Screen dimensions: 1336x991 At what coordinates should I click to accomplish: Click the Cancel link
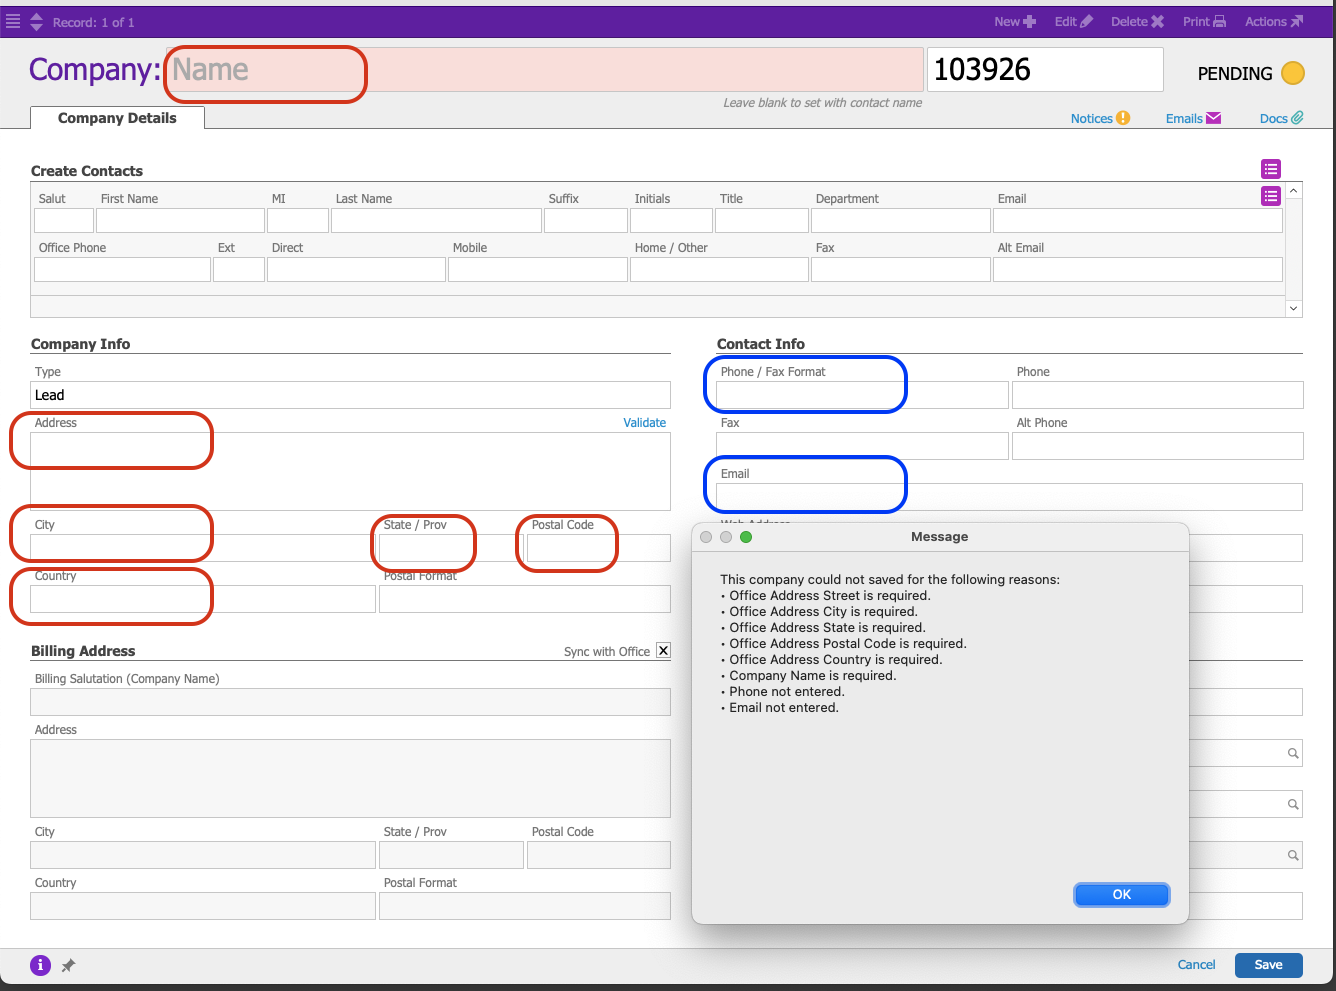(1196, 965)
